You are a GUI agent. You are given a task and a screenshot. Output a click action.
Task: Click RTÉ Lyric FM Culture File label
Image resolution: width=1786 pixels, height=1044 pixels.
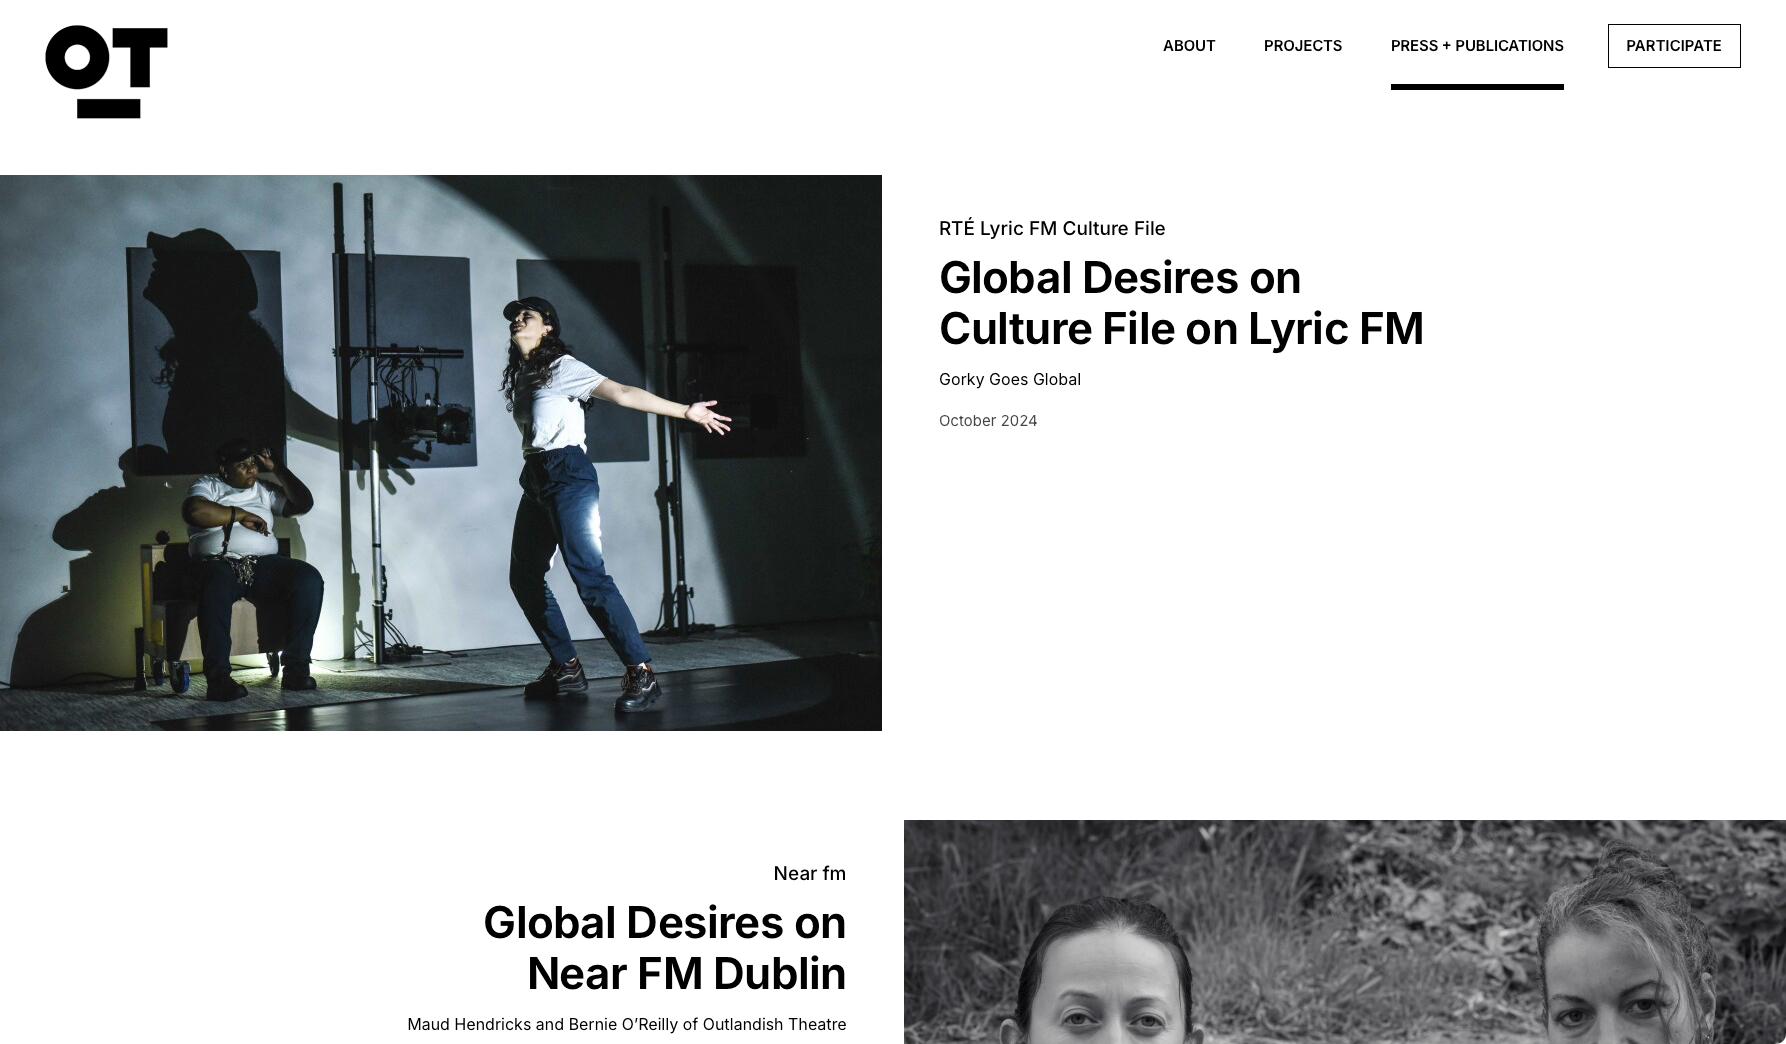[1052, 228]
